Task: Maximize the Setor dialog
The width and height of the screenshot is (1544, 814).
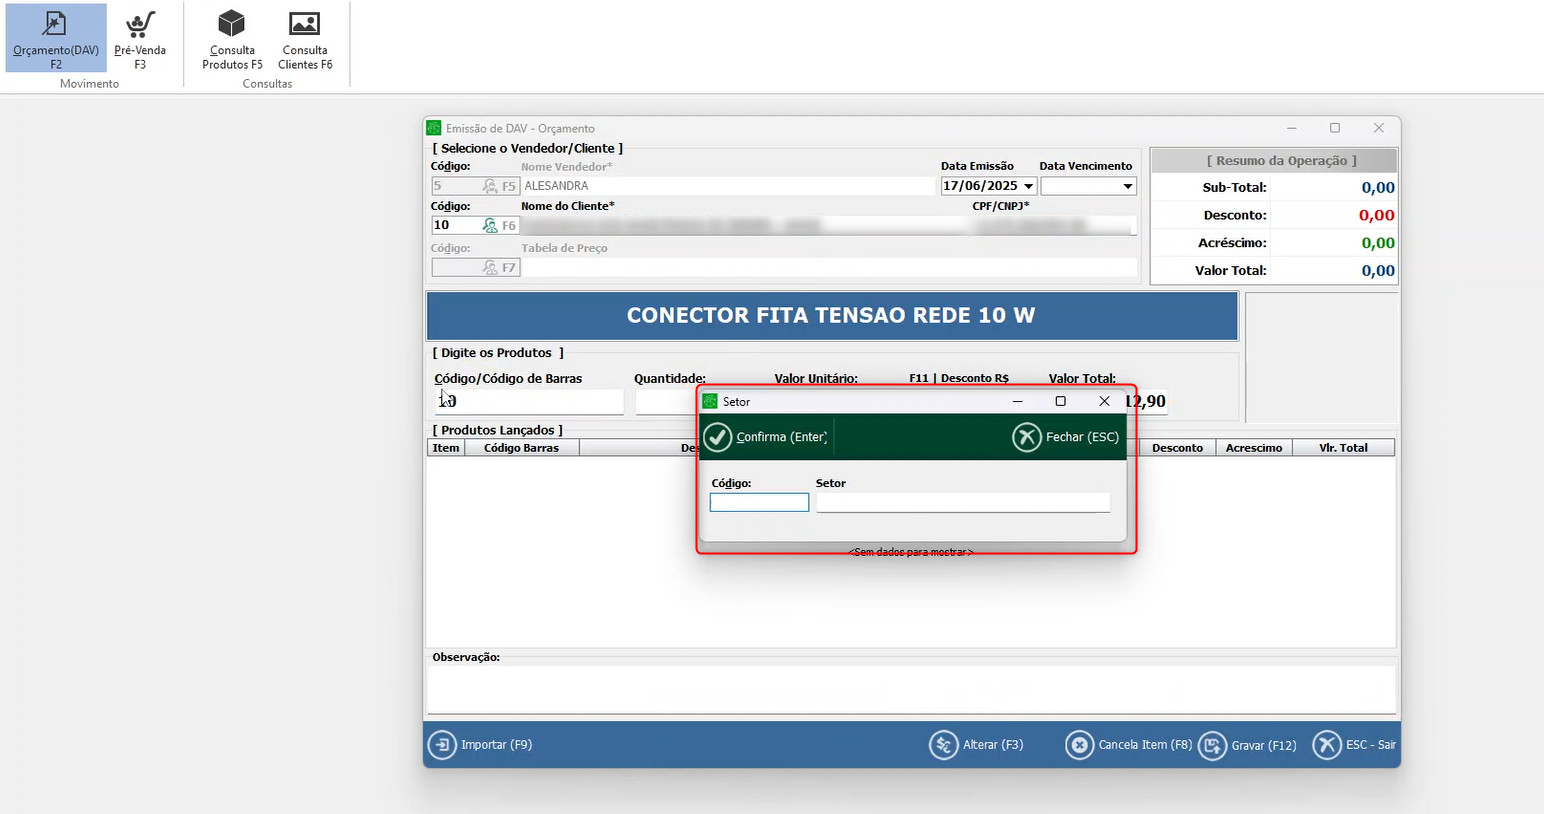Action: point(1060,401)
